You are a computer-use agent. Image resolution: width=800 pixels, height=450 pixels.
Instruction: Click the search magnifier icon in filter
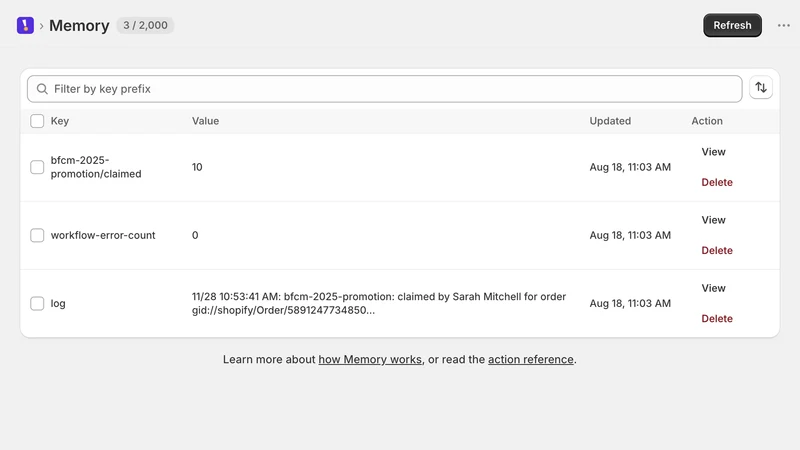(x=42, y=89)
